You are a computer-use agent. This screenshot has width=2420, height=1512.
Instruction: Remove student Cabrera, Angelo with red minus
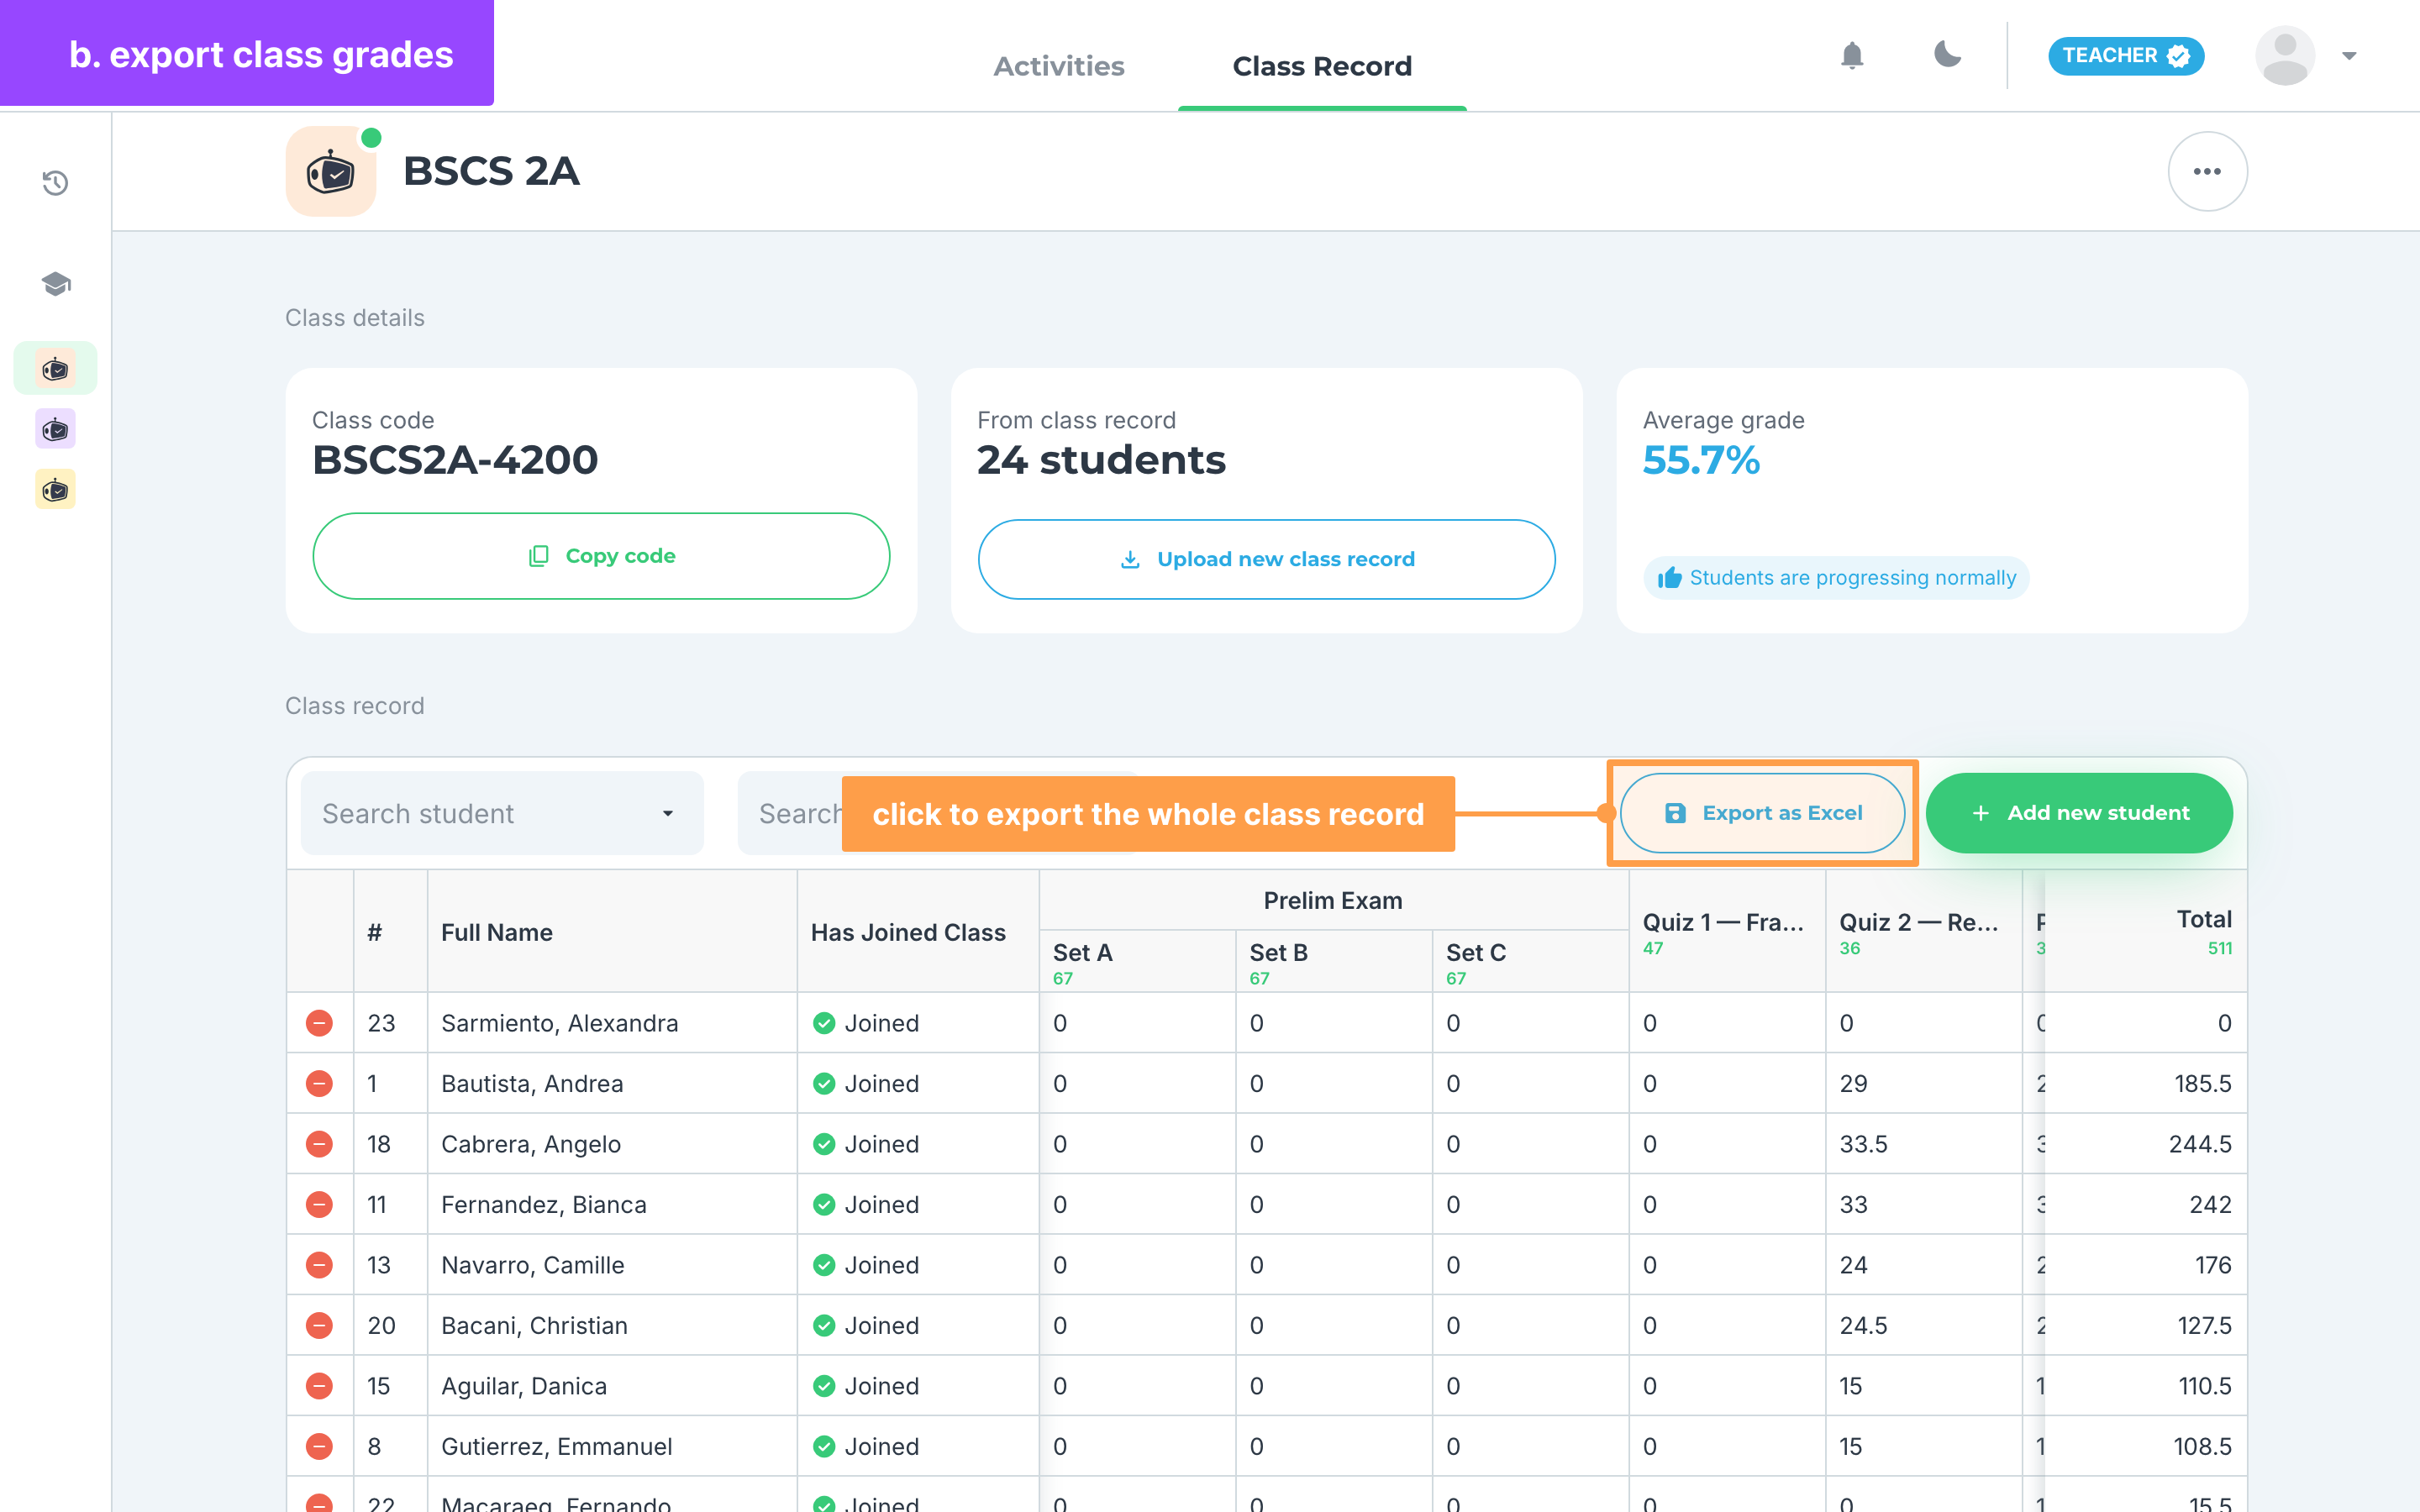[319, 1144]
